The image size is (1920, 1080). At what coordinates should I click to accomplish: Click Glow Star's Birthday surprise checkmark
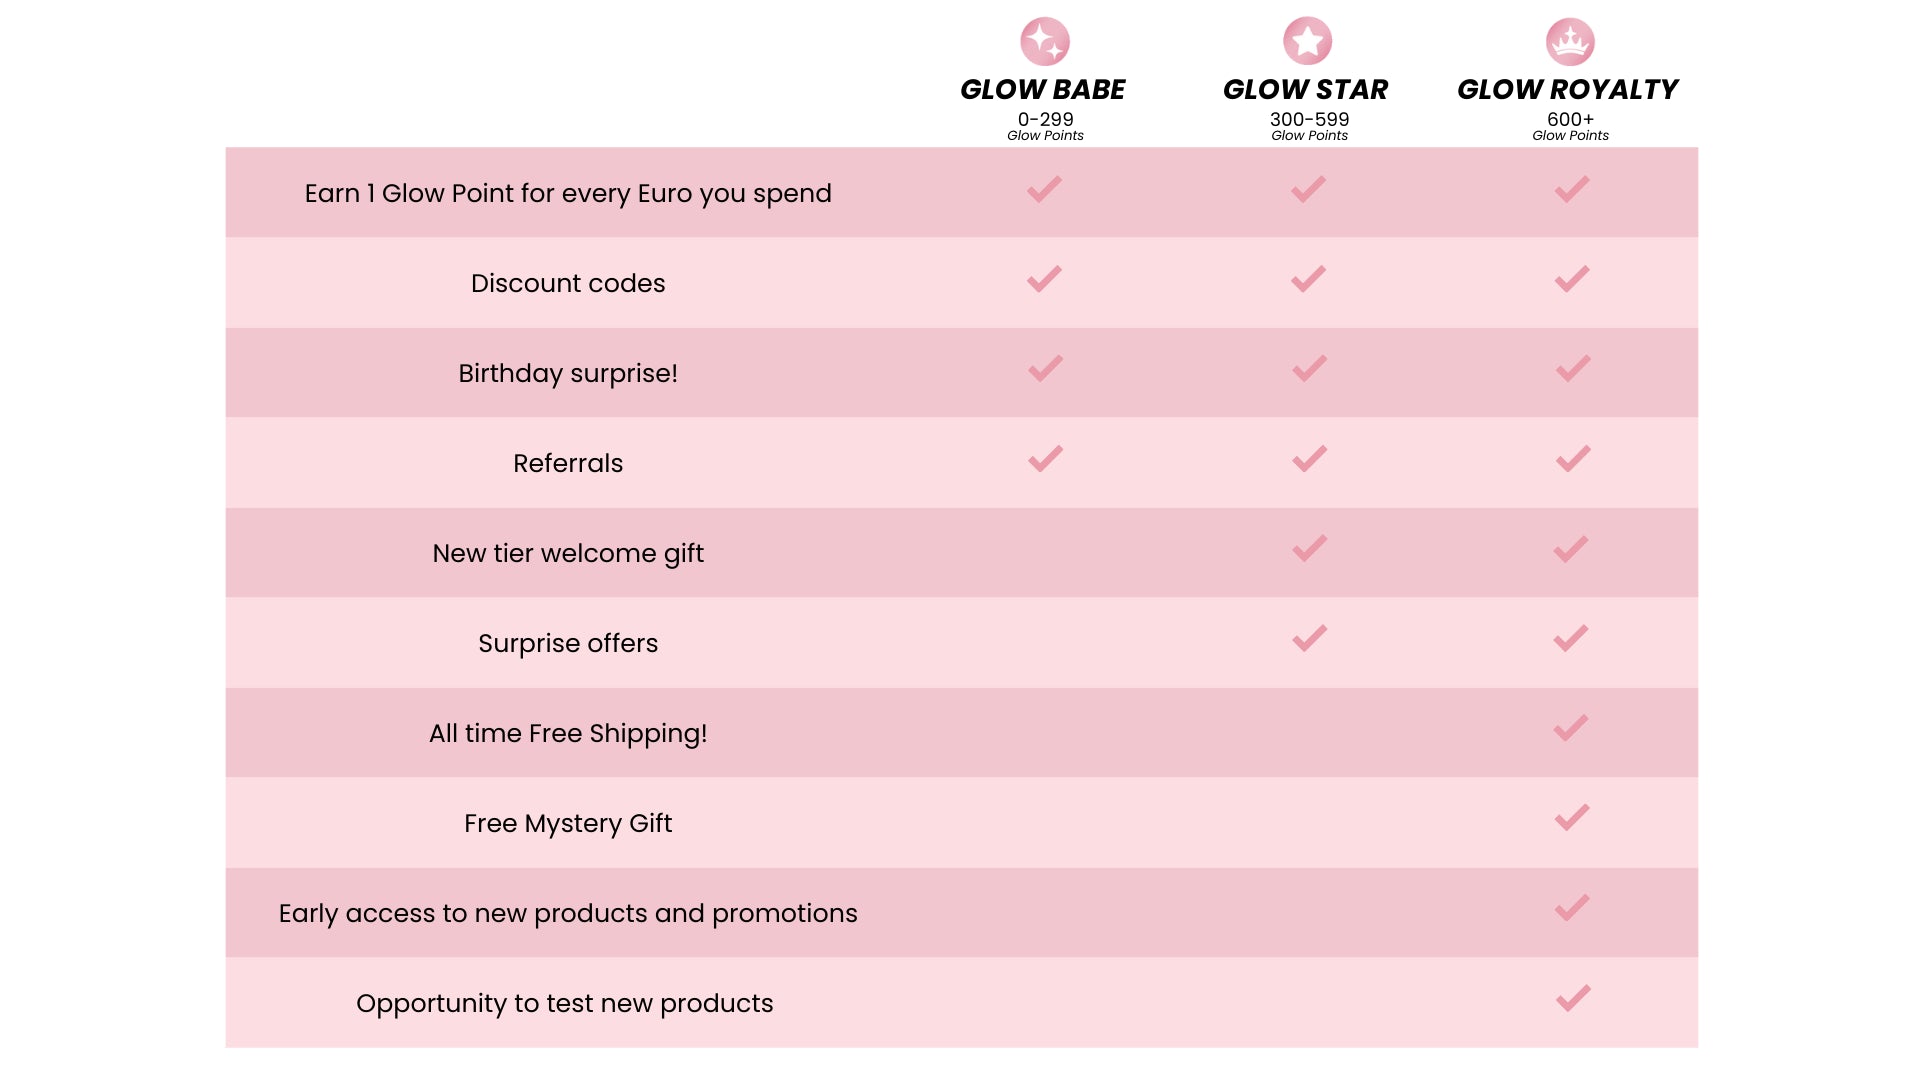coord(1309,369)
